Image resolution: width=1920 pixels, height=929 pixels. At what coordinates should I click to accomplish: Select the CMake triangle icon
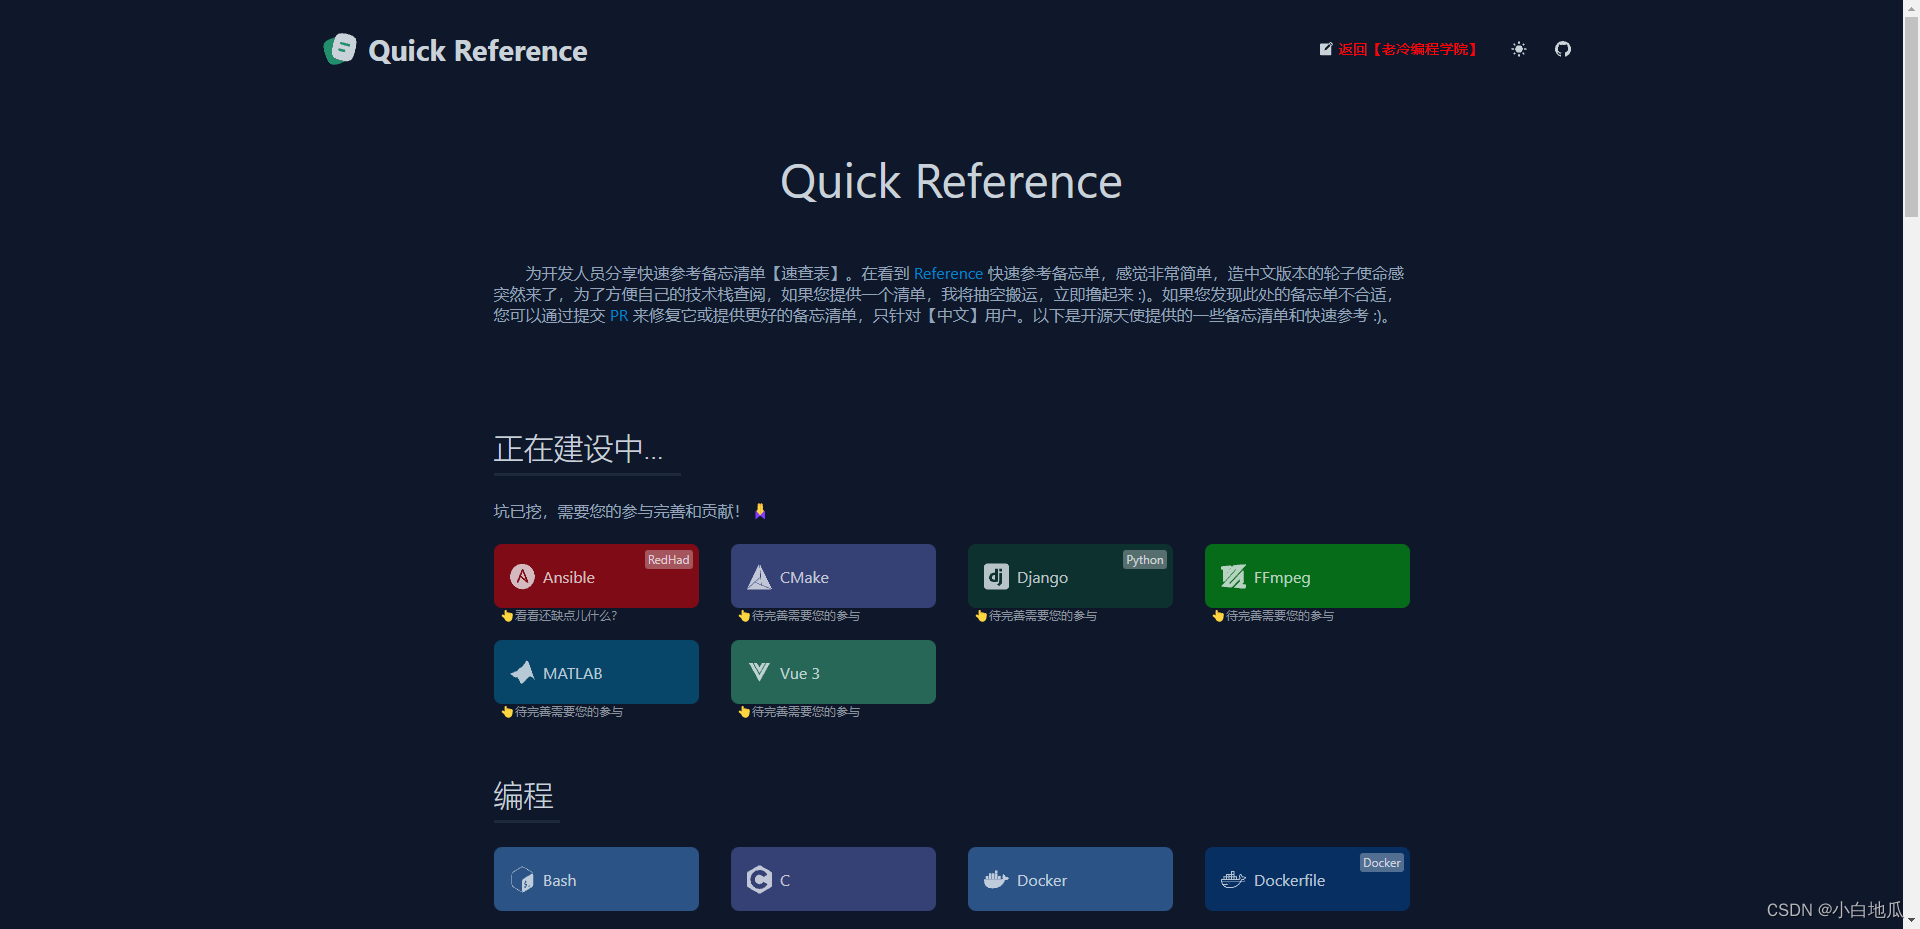click(x=758, y=576)
